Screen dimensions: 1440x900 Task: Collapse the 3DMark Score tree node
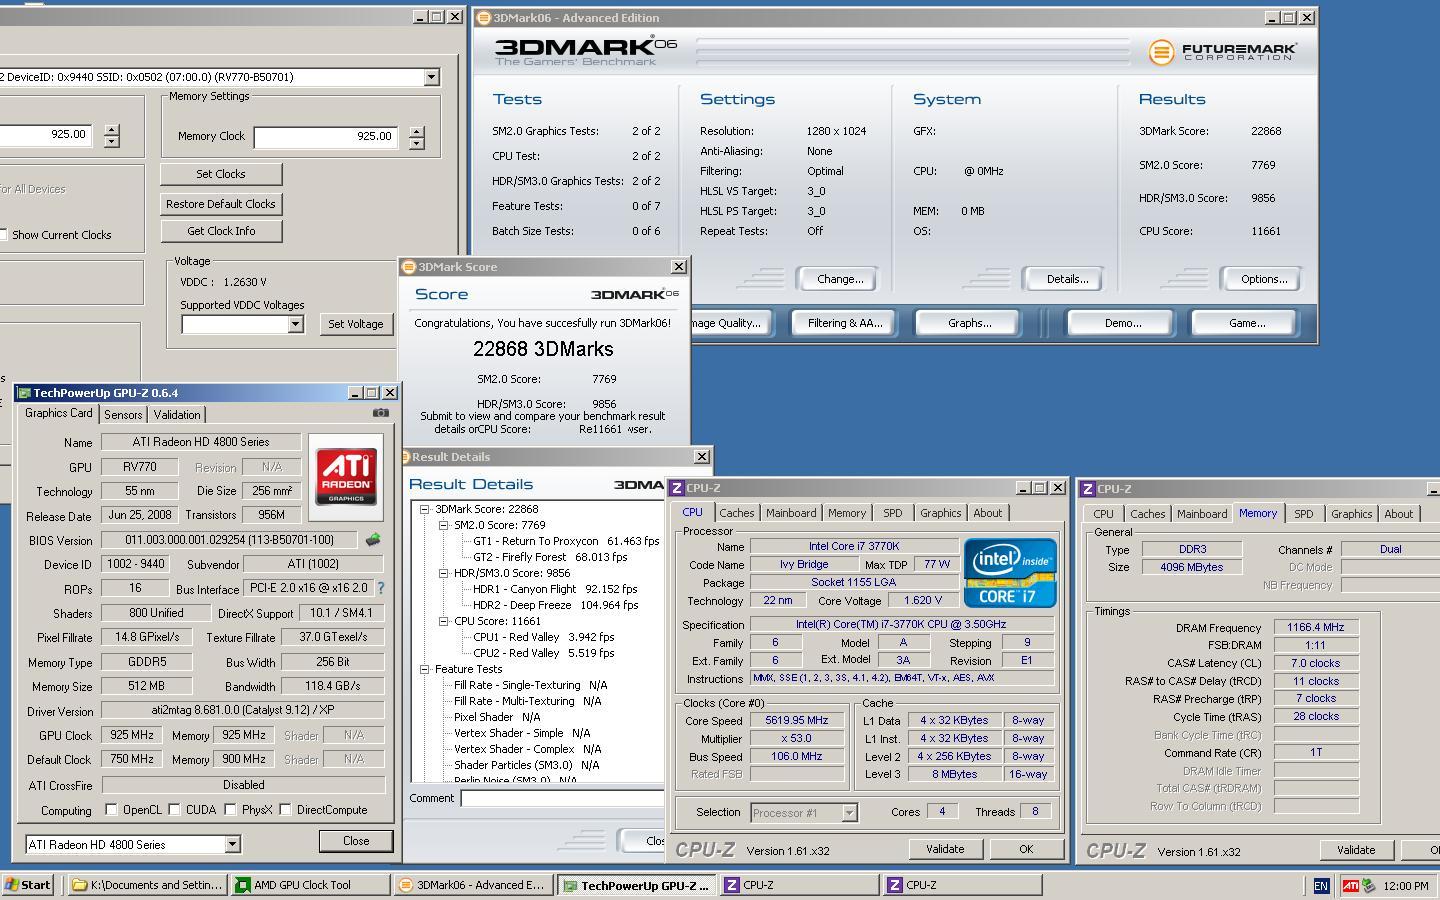point(424,509)
